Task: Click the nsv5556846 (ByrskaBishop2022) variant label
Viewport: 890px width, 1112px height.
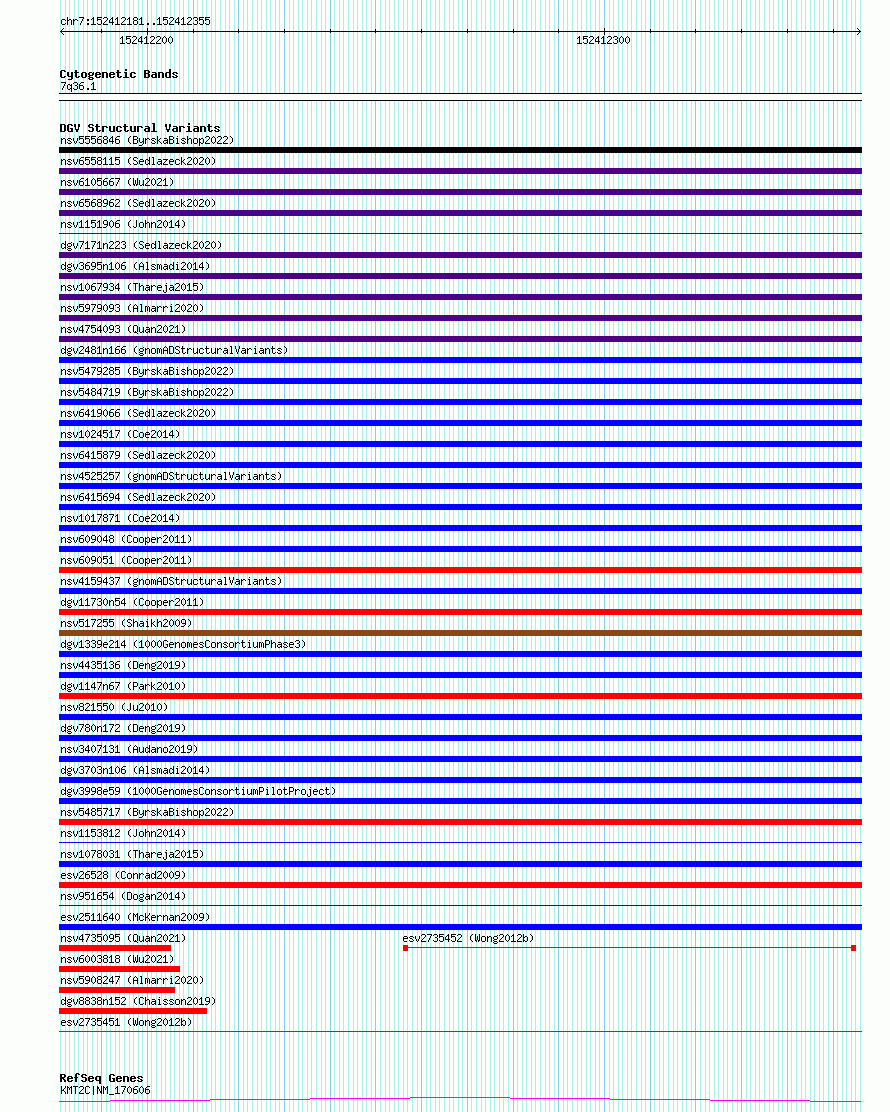Action: click(147, 140)
